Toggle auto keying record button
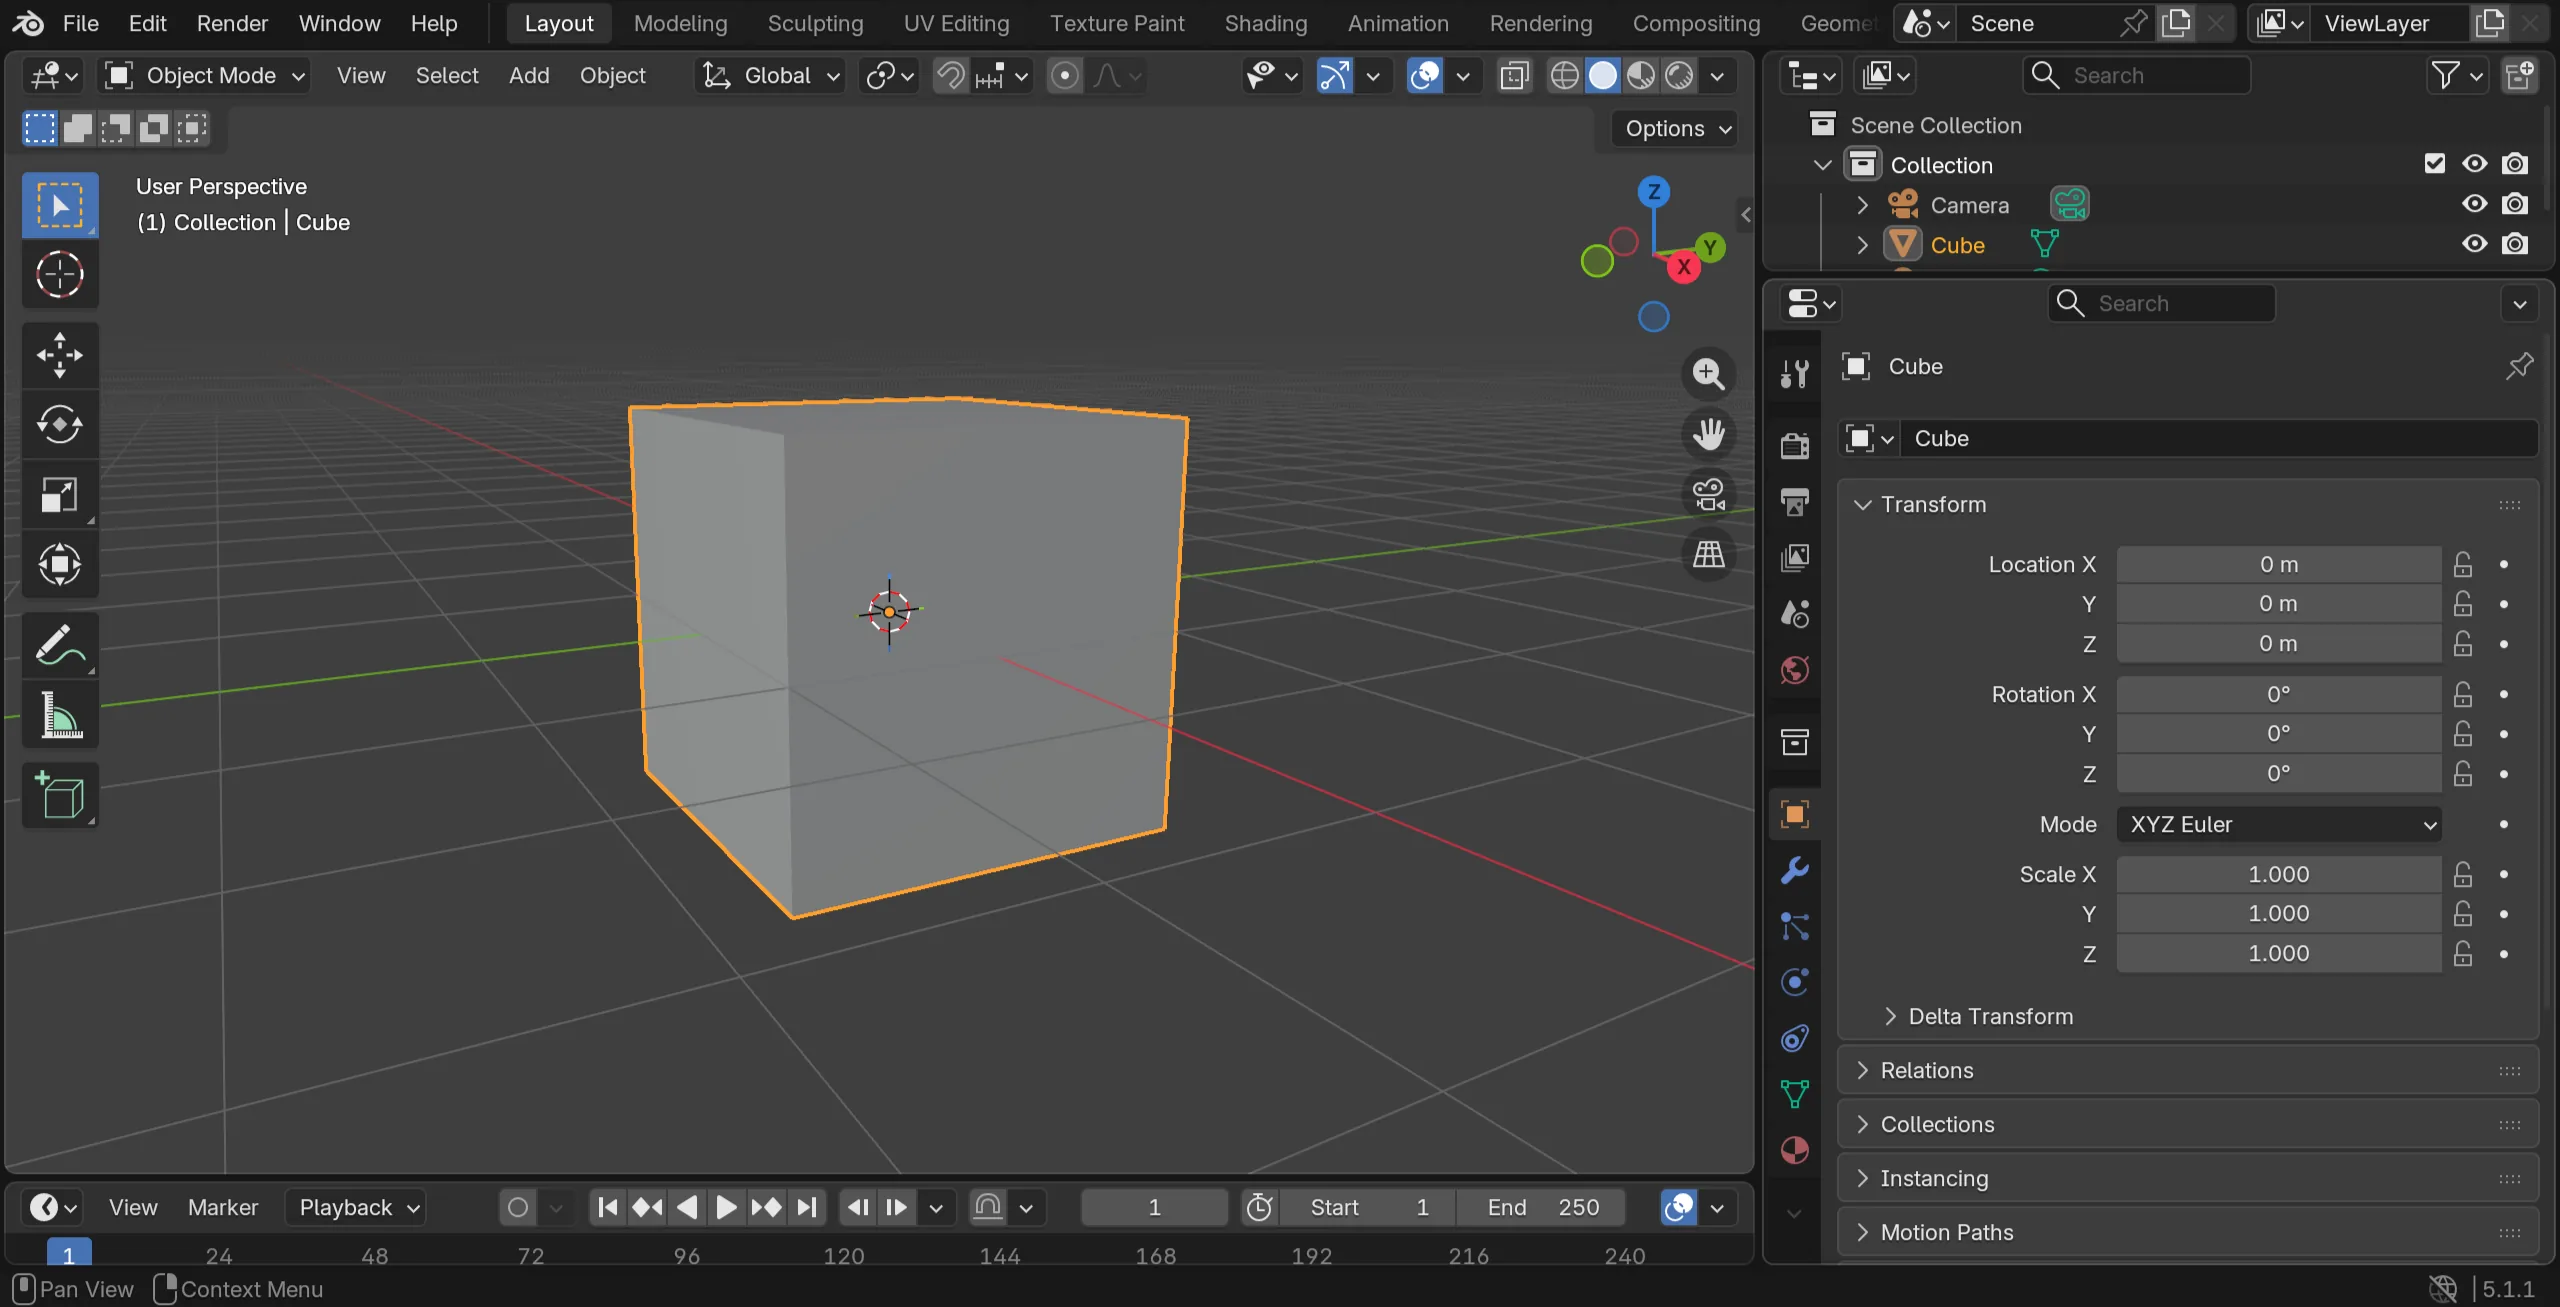The width and height of the screenshot is (2560, 1307). pos(517,1208)
